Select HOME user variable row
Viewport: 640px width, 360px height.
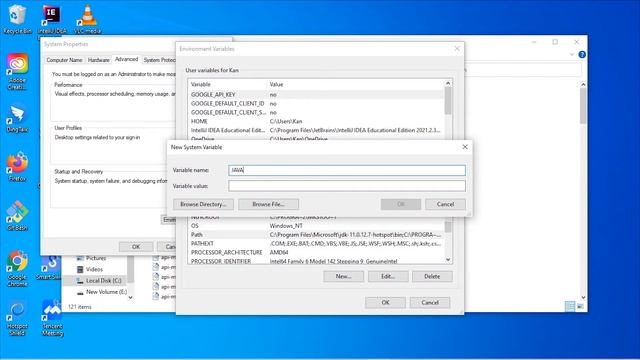pyautogui.click(x=316, y=121)
